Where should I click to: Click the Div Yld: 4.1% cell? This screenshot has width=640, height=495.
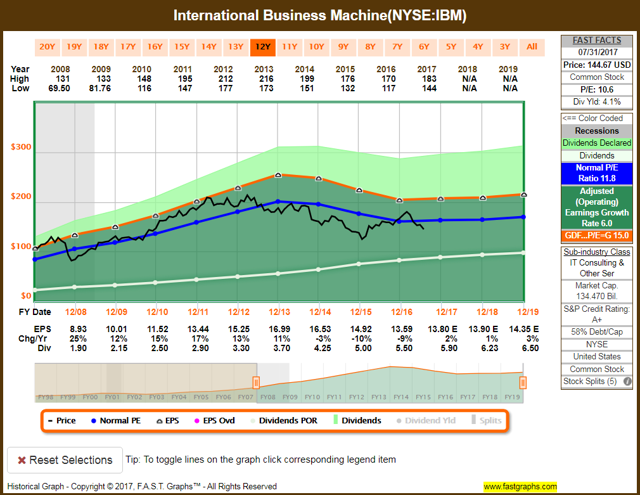click(597, 102)
